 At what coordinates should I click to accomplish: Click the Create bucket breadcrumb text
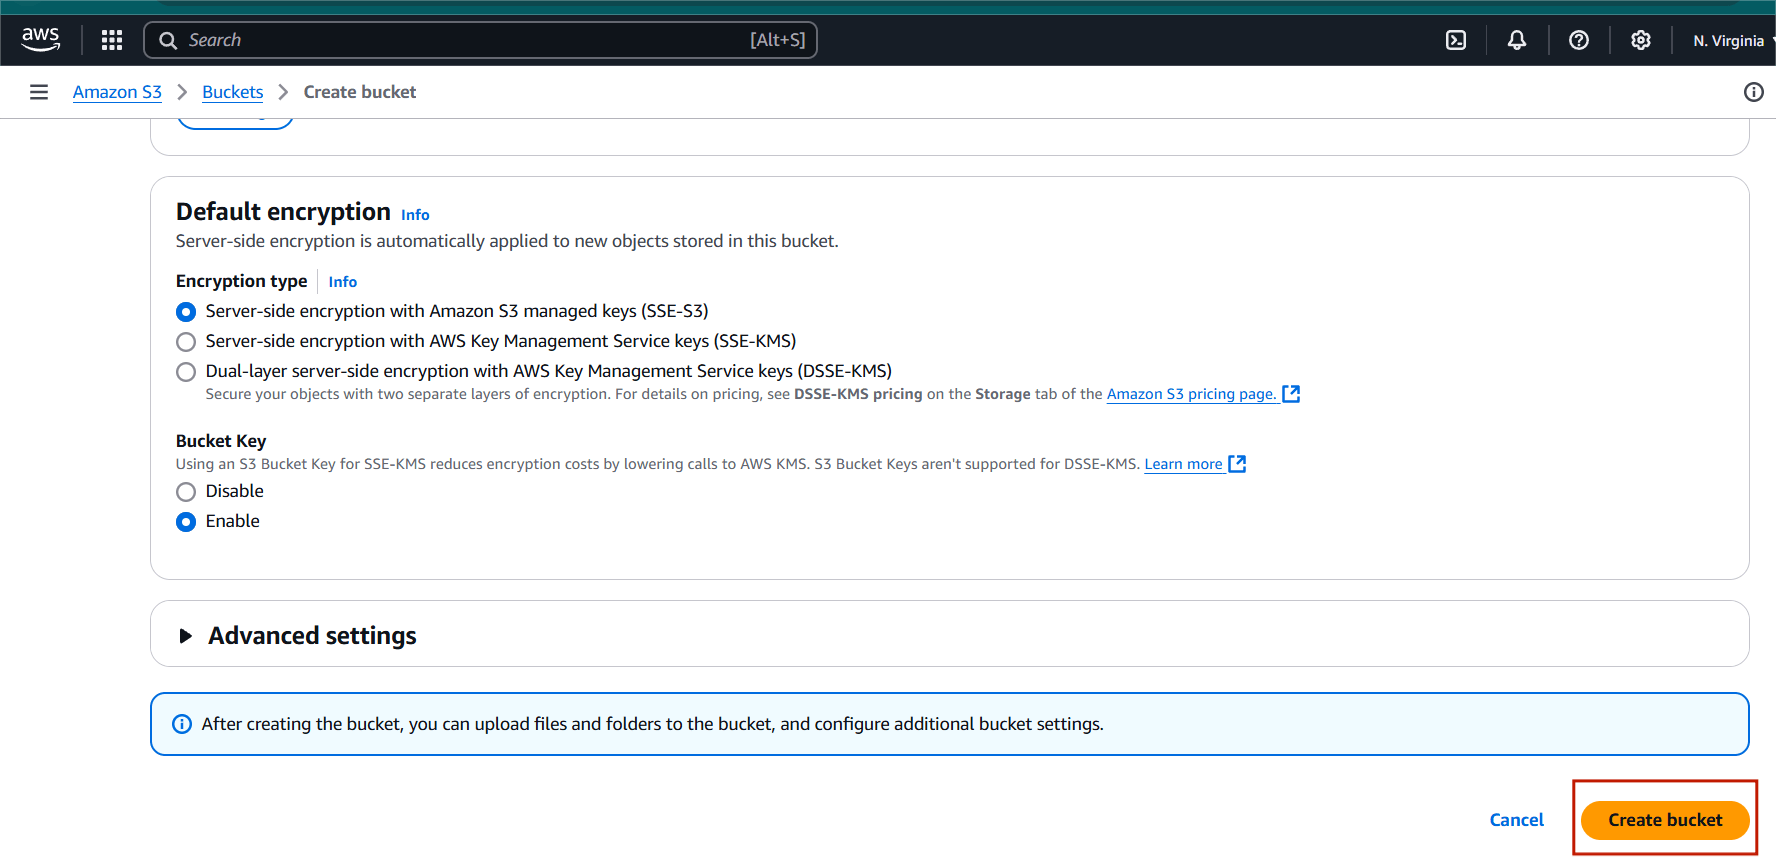[360, 92]
